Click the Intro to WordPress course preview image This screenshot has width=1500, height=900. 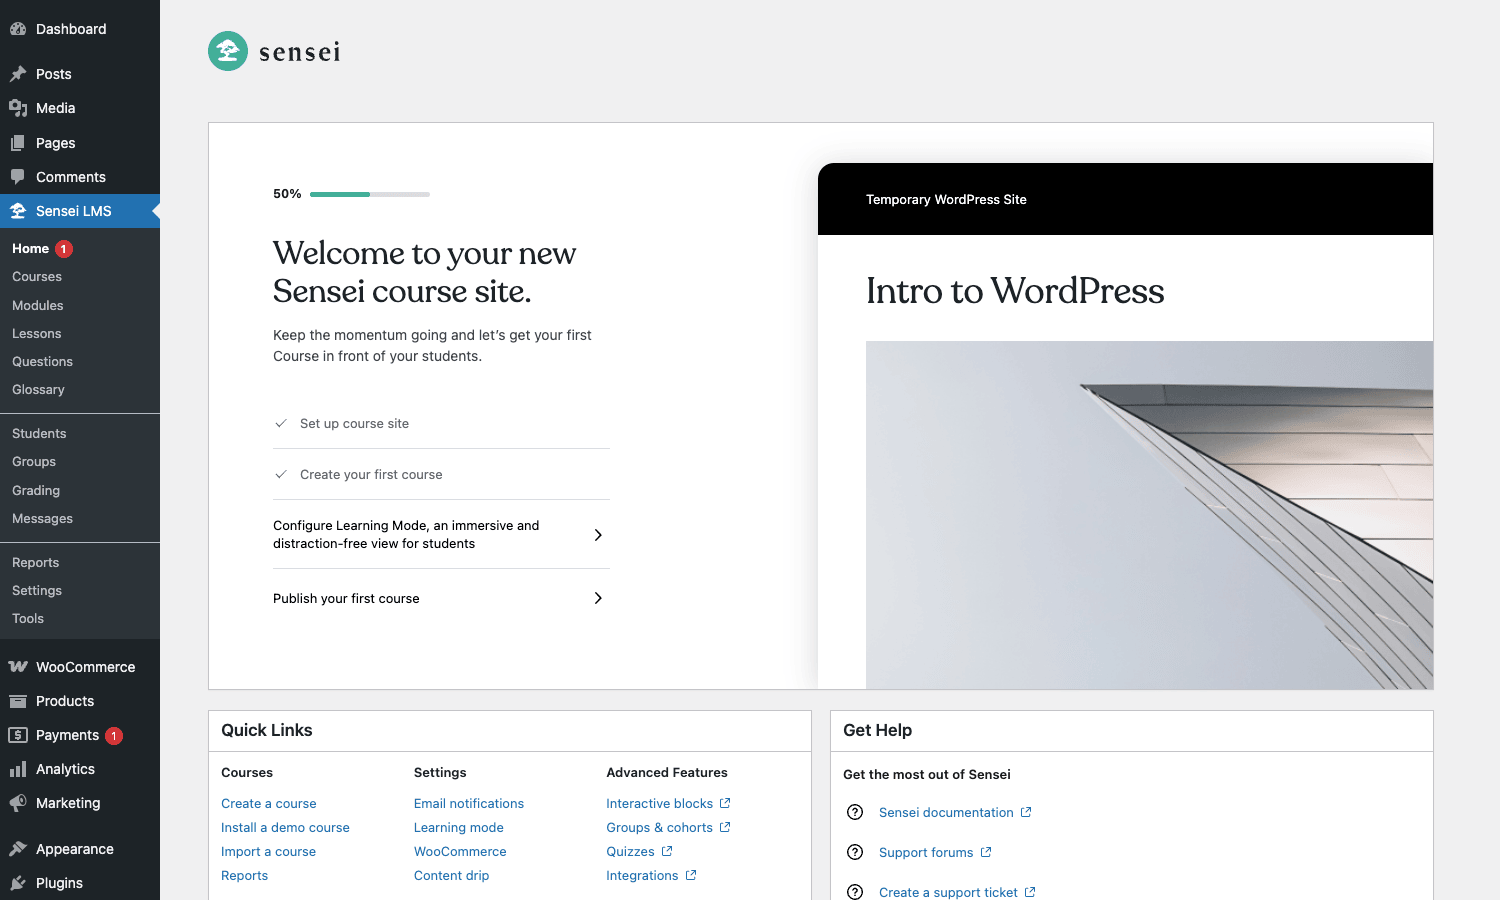(x=1149, y=515)
